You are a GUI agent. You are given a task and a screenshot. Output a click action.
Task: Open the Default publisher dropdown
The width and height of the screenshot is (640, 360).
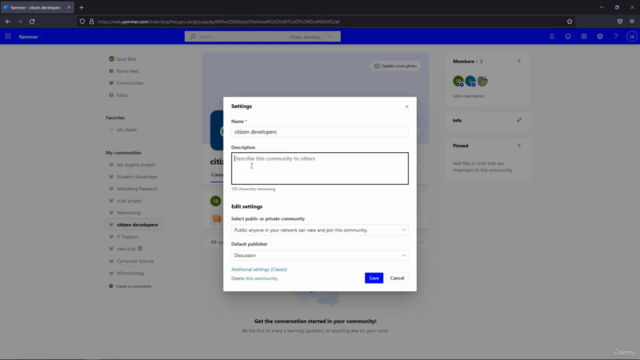click(320, 256)
